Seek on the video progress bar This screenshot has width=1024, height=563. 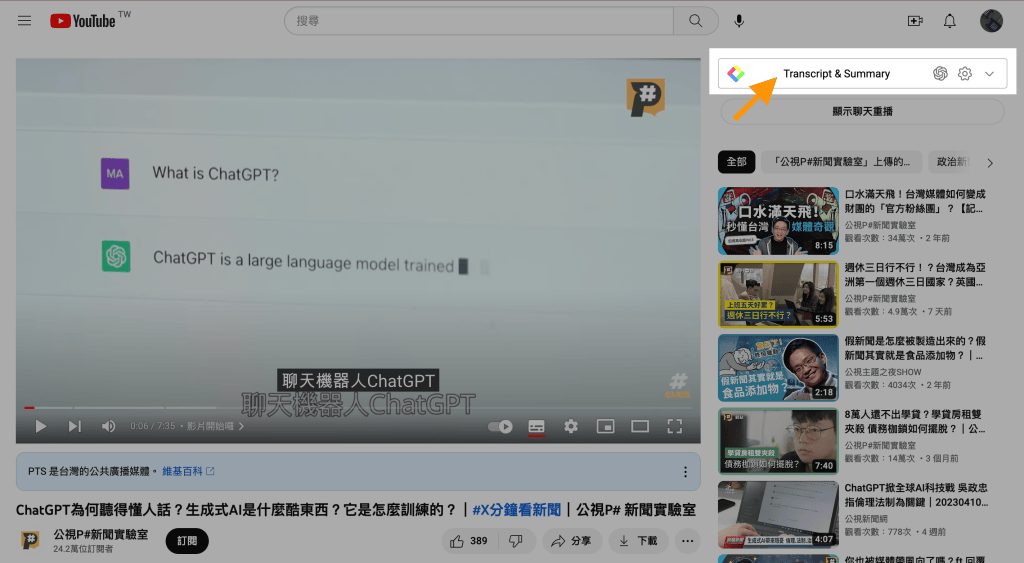[358, 408]
